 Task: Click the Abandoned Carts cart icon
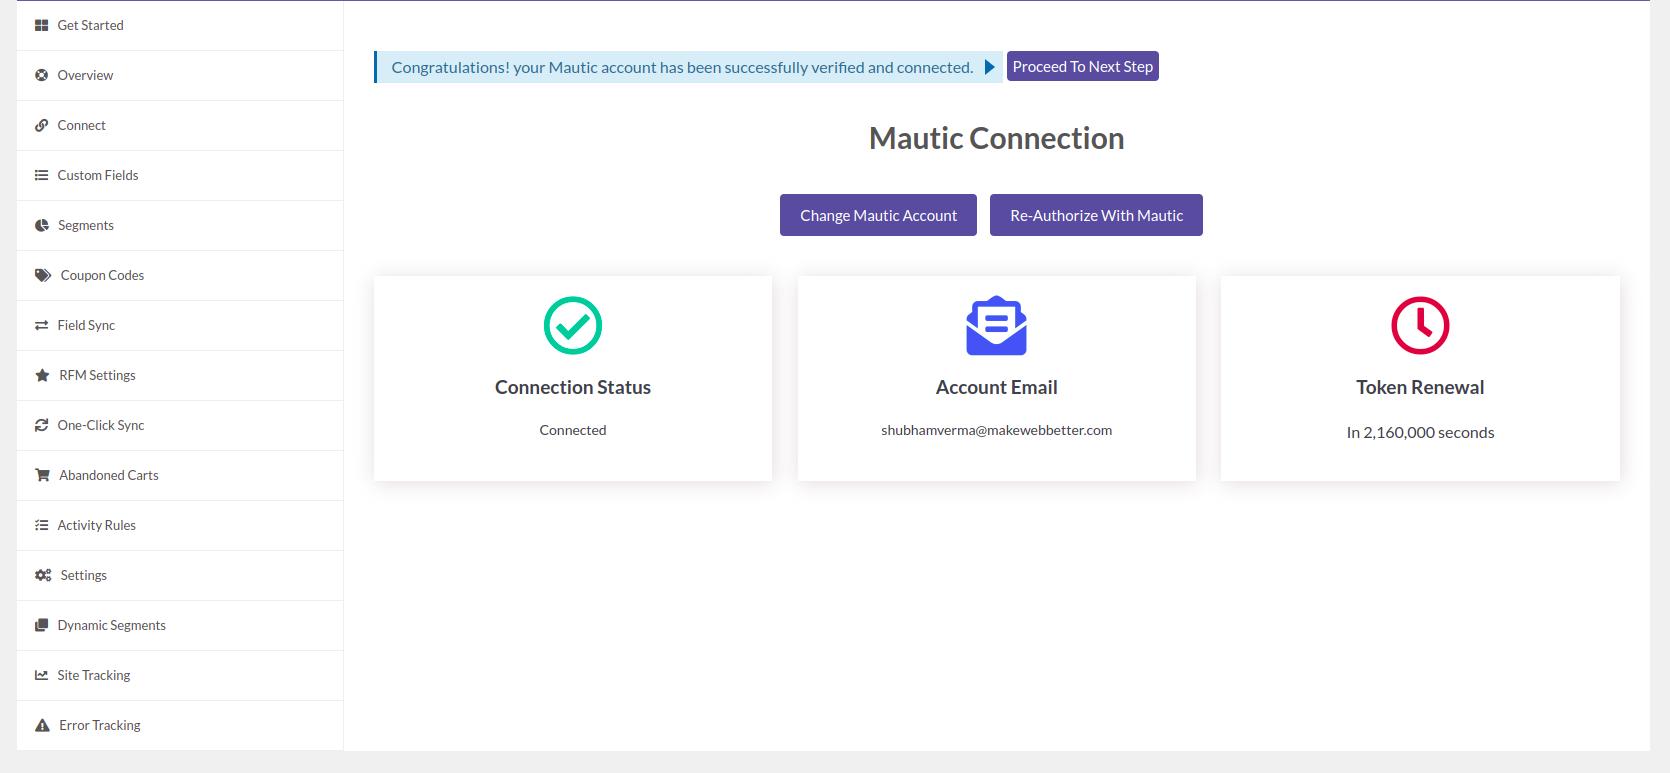pyautogui.click(x=42, y=475)
